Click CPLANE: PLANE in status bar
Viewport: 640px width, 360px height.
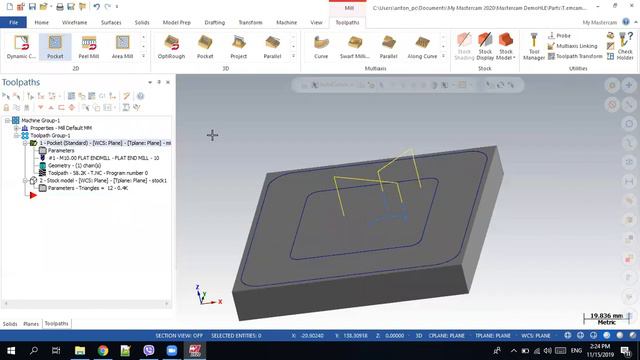(x=447, y=336)
